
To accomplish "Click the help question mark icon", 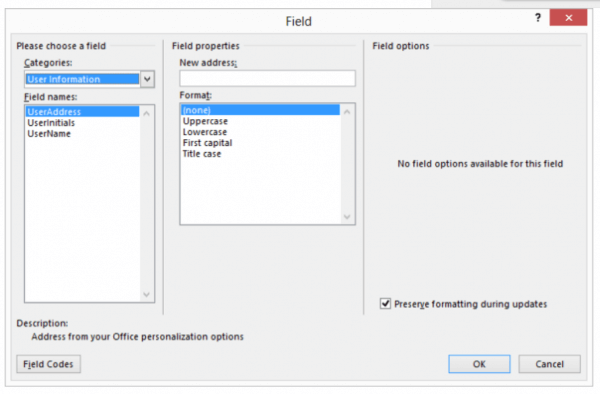I will (538, 18).
